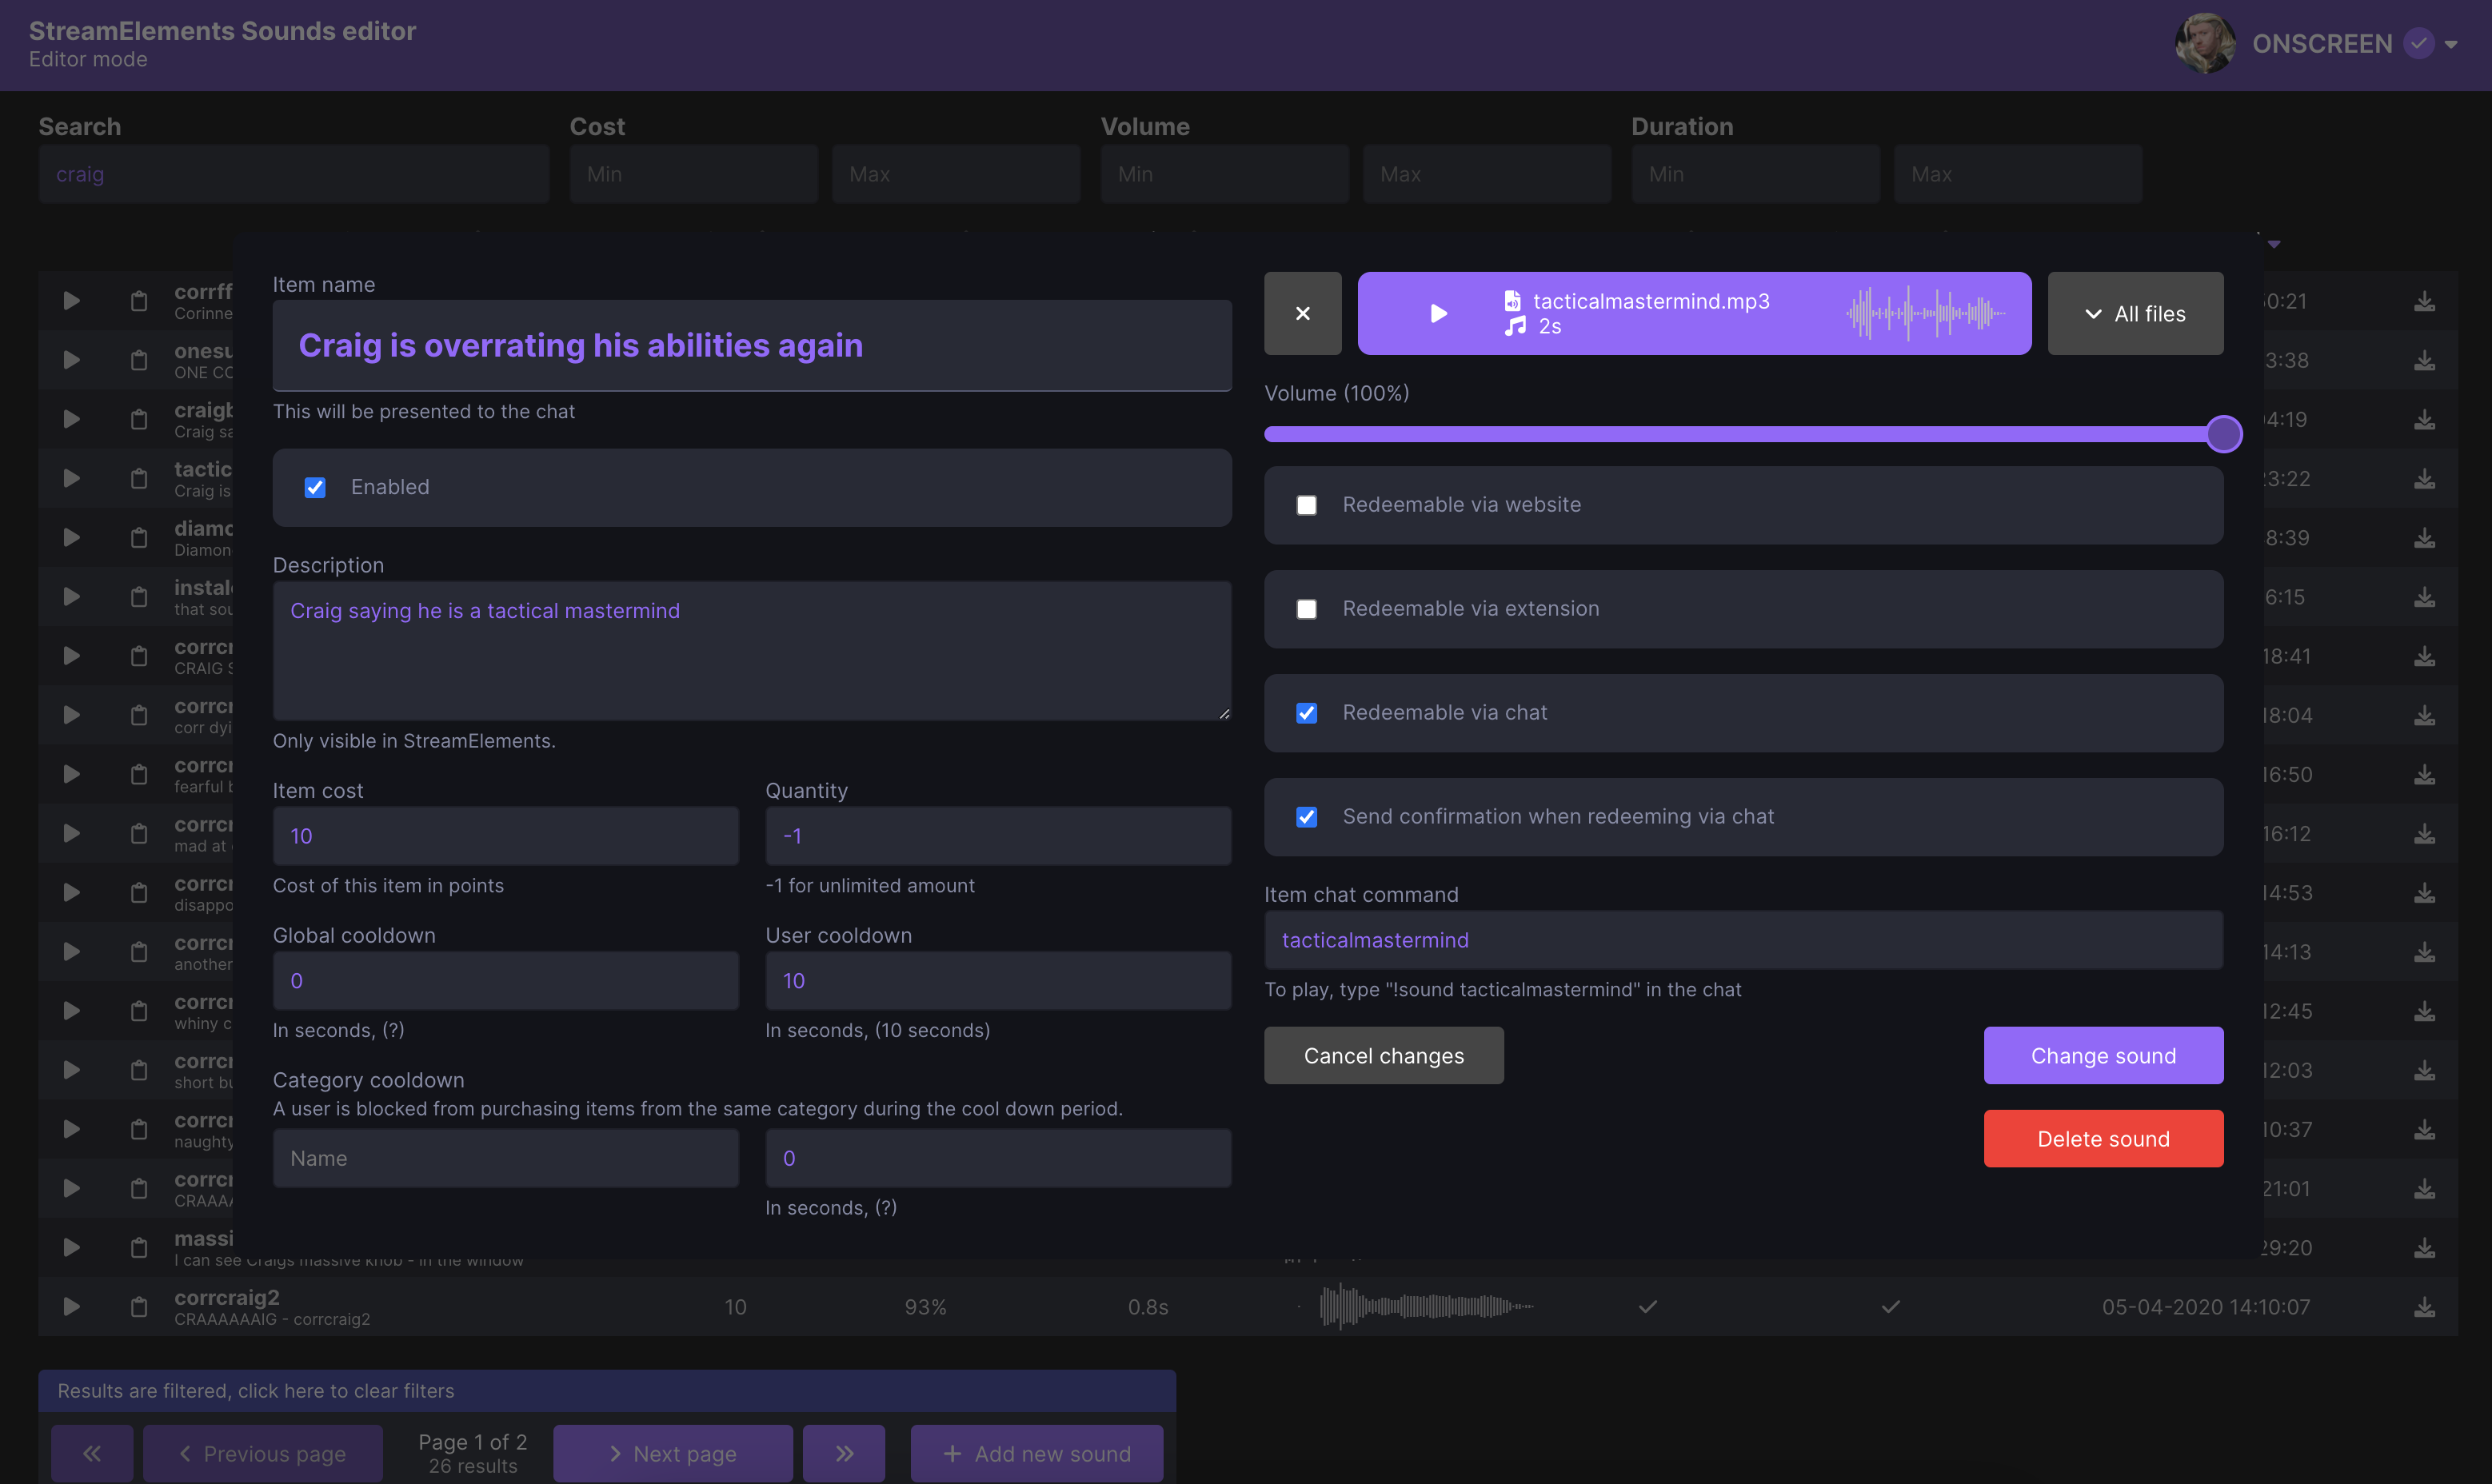Click the Volume slider handle

point(2224,433)
